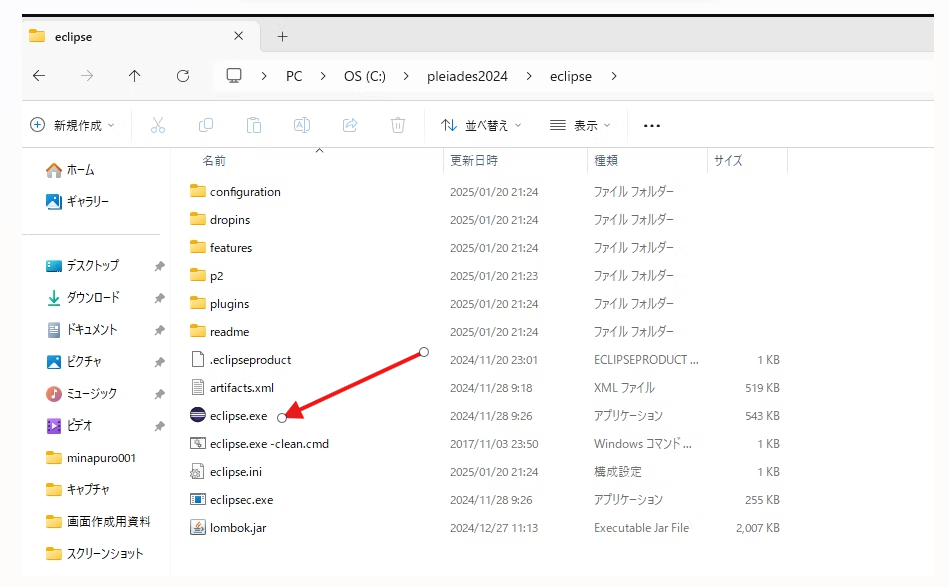Click the Delete trash icon

click(398, 125)
